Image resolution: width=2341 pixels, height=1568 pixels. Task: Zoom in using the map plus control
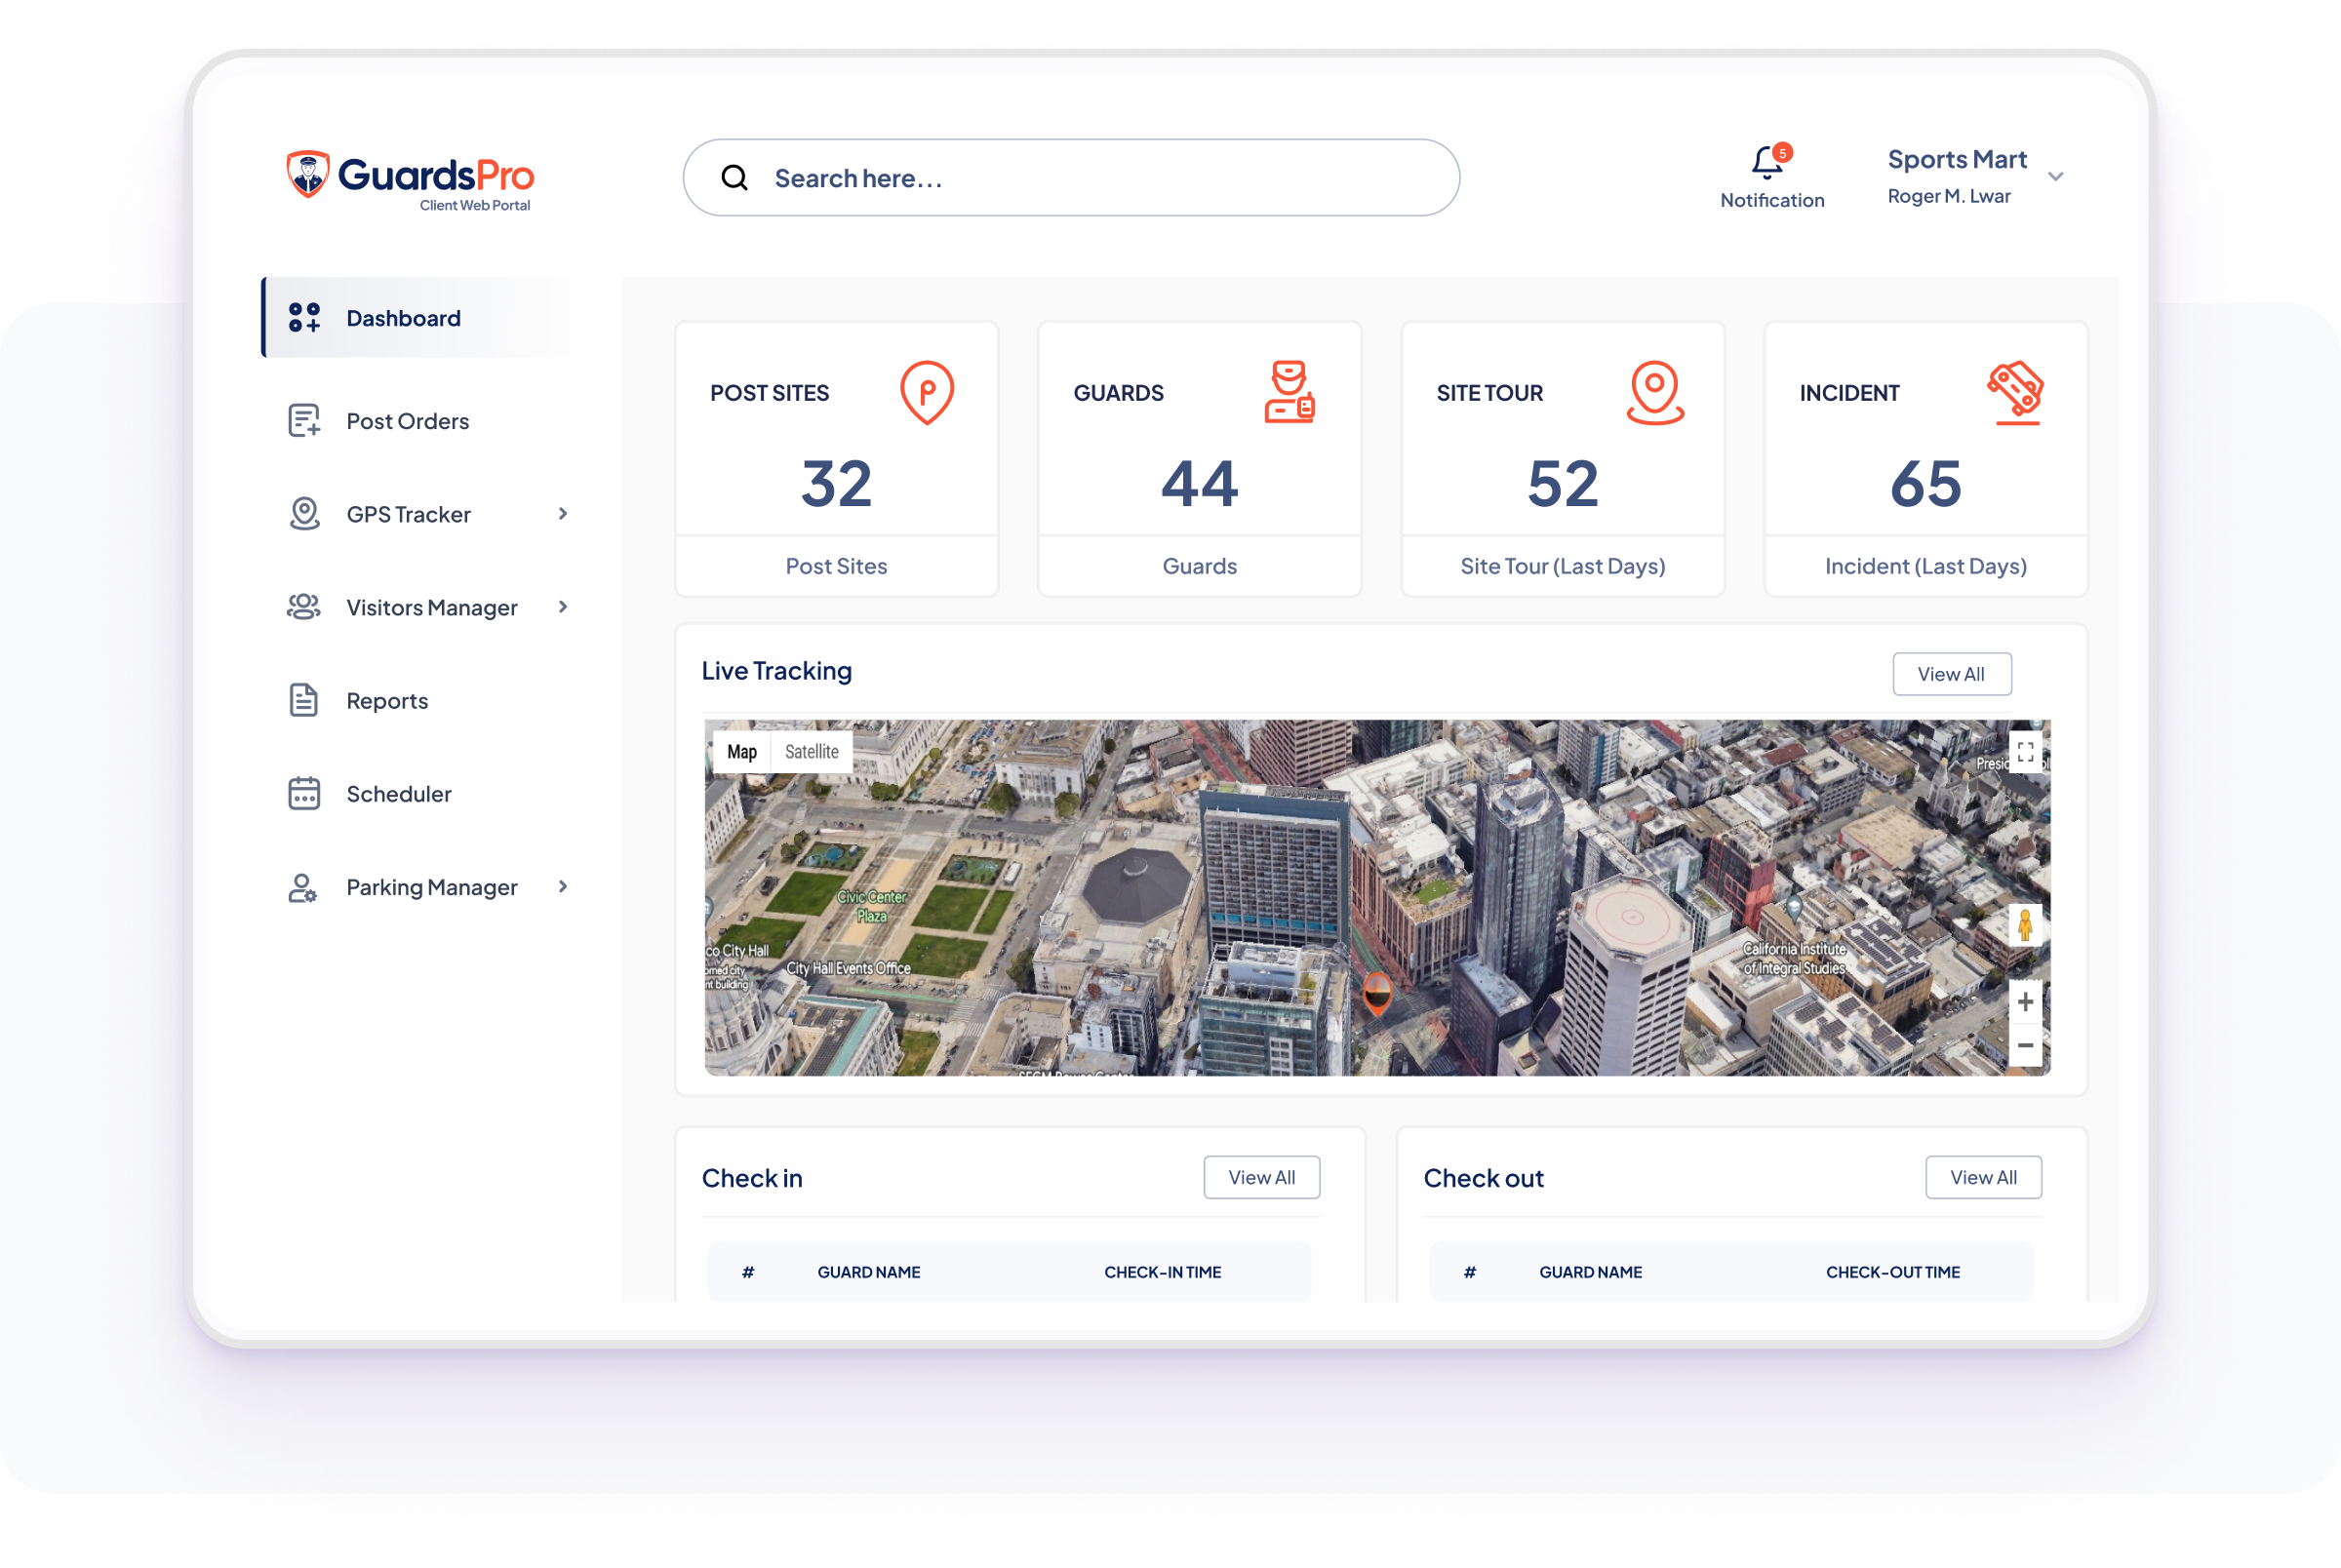tap(2026, 1001)
